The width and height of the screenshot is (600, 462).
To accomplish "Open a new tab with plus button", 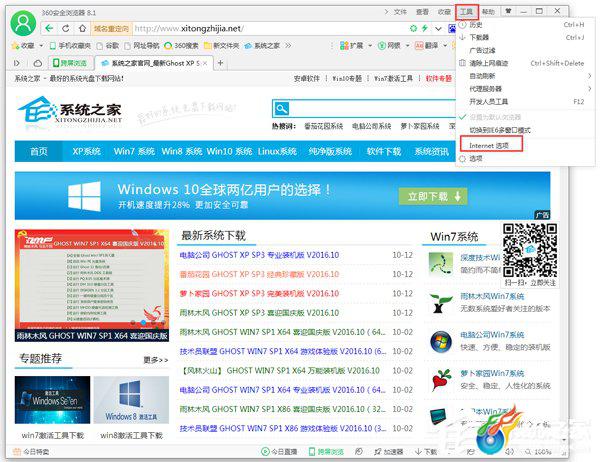I will tap(220, 63).
